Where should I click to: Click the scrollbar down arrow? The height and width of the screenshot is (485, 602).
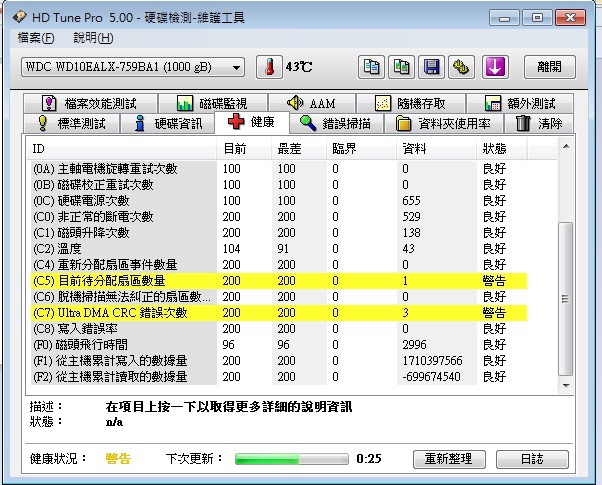pos(566,385)
